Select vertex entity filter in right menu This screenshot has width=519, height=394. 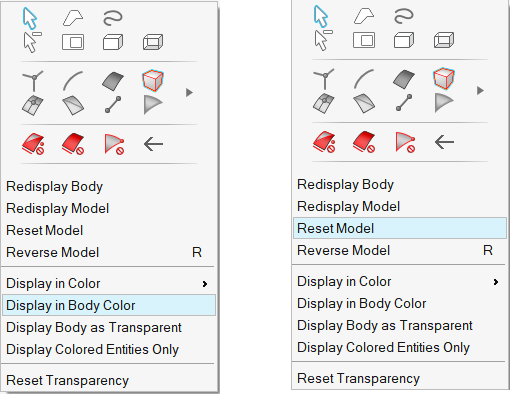click(324, 78)
